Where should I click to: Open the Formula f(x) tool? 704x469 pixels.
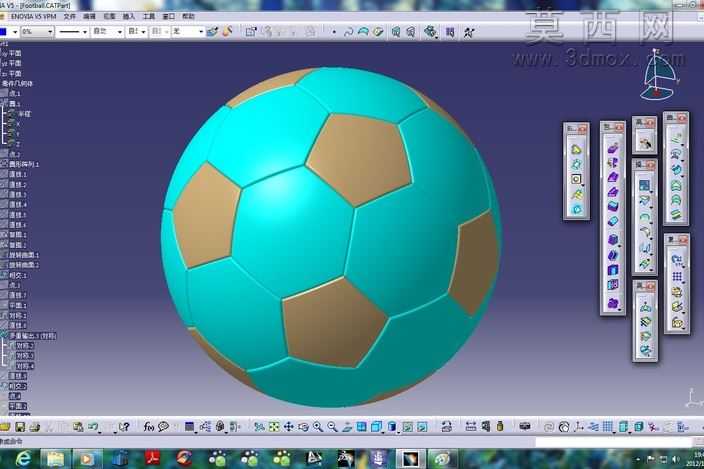[149, 426]
